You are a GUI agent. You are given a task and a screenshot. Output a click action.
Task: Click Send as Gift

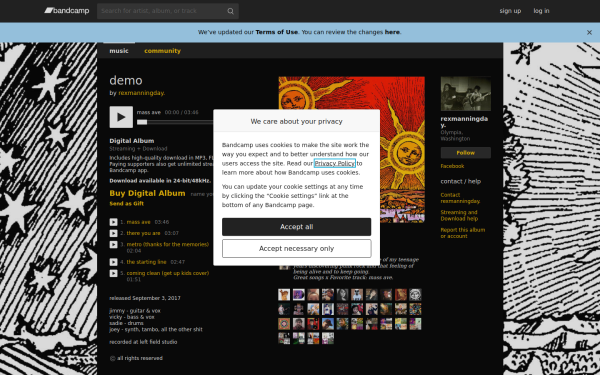pyautogui.click(x=127, y=204)
